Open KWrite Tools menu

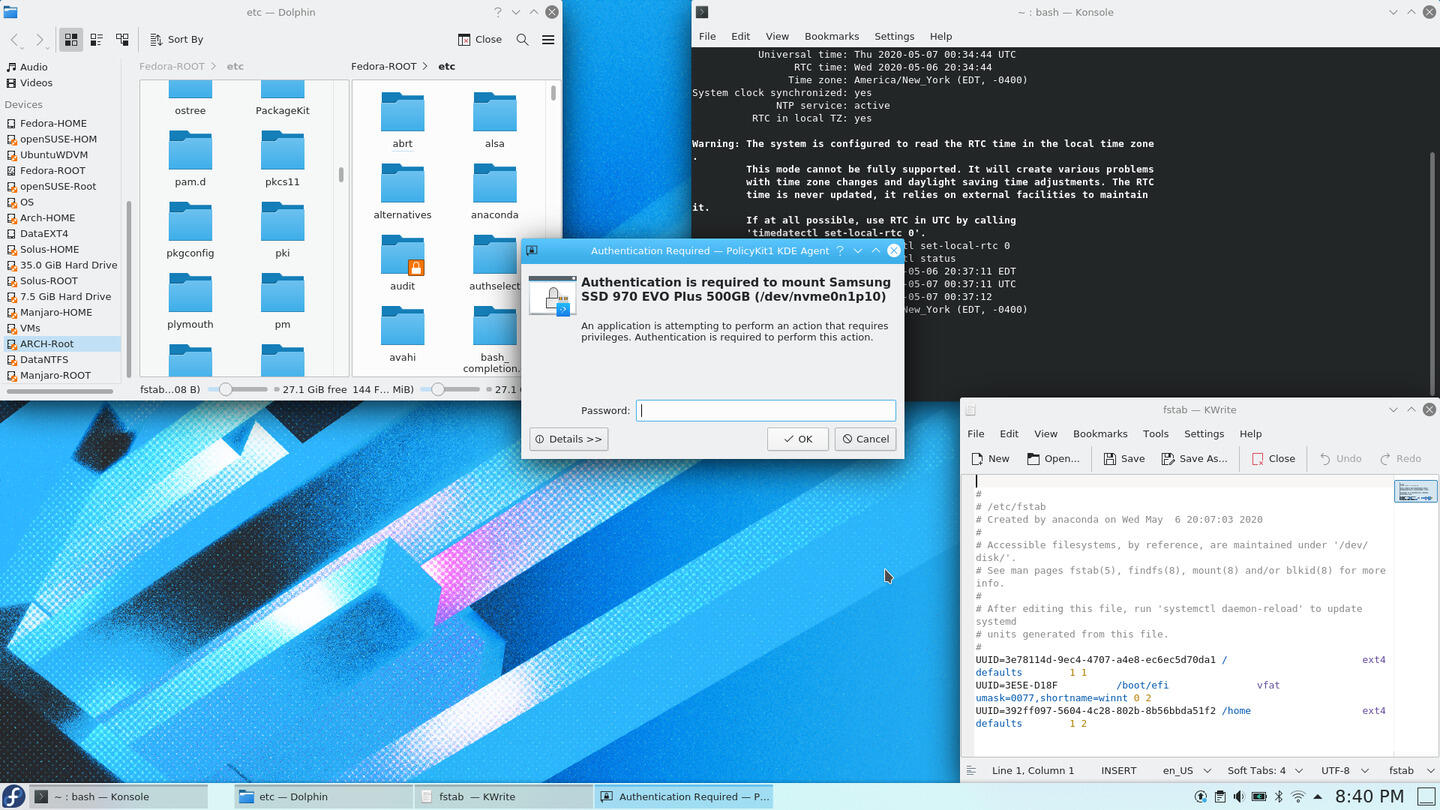1156,434
